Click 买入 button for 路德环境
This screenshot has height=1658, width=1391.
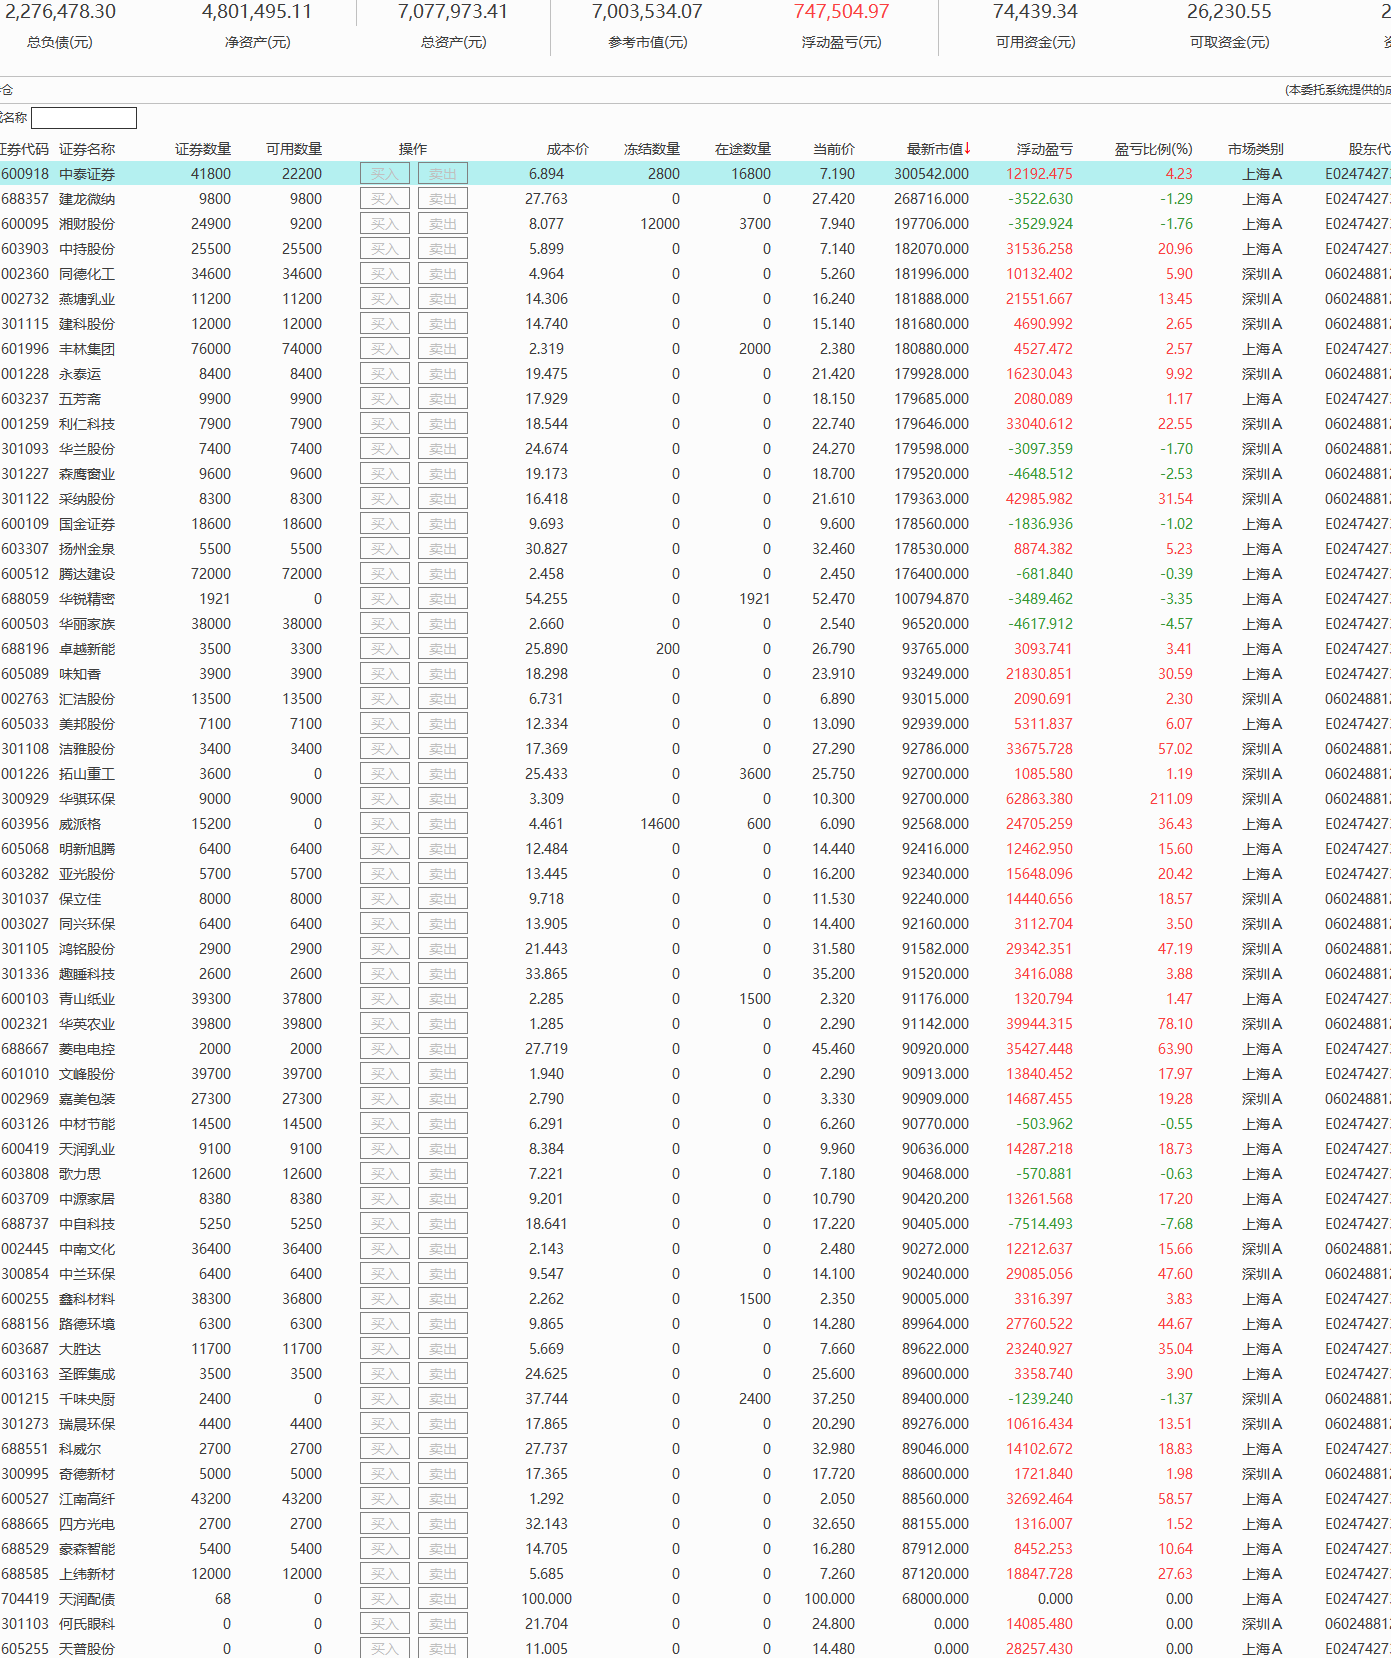point(385,1324)
